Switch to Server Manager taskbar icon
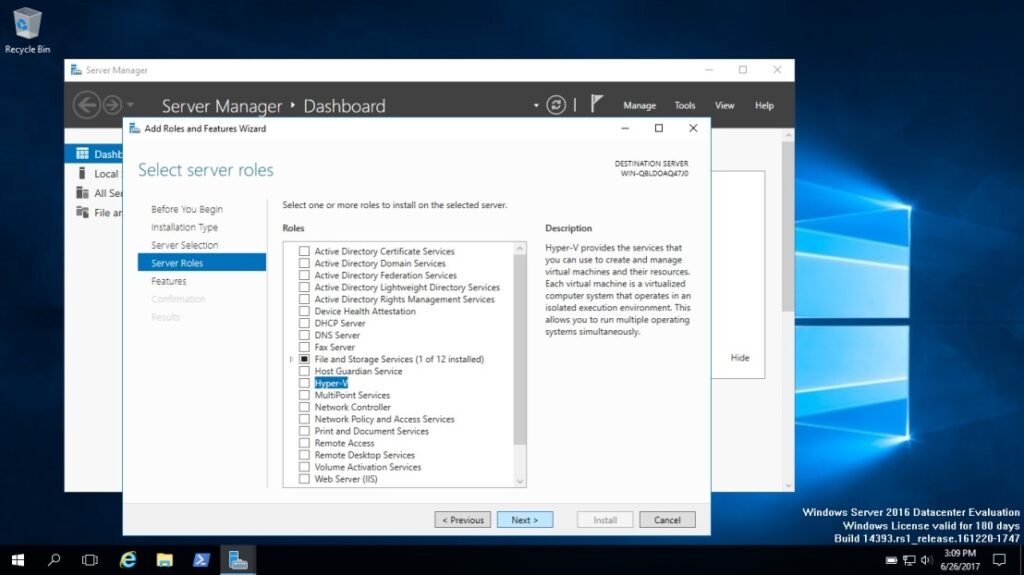1024x575 pixels. click(238, 560)
